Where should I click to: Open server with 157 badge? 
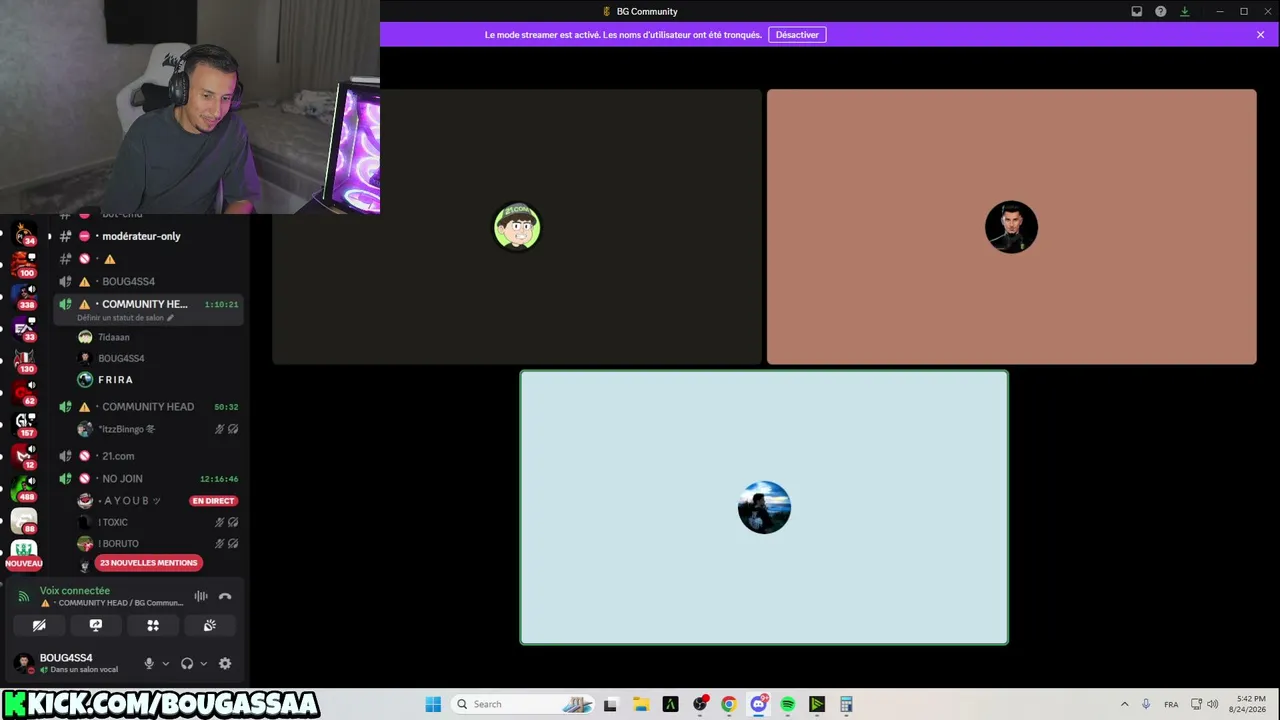pyautogui.click(x=24, y=425)
